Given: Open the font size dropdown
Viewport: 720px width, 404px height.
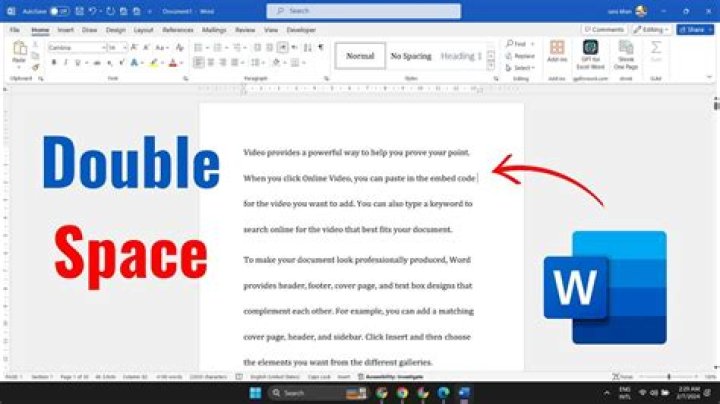Looking at the screenshot, I should [117, 48].
